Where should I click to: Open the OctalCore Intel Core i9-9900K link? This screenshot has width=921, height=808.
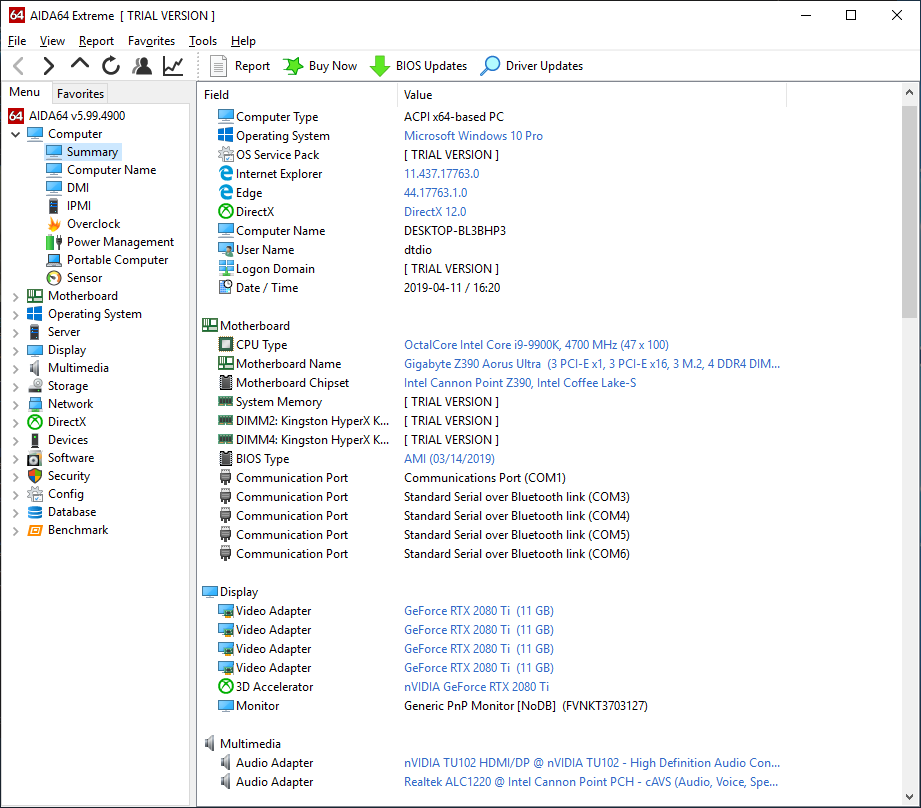[x=536, y=345]
